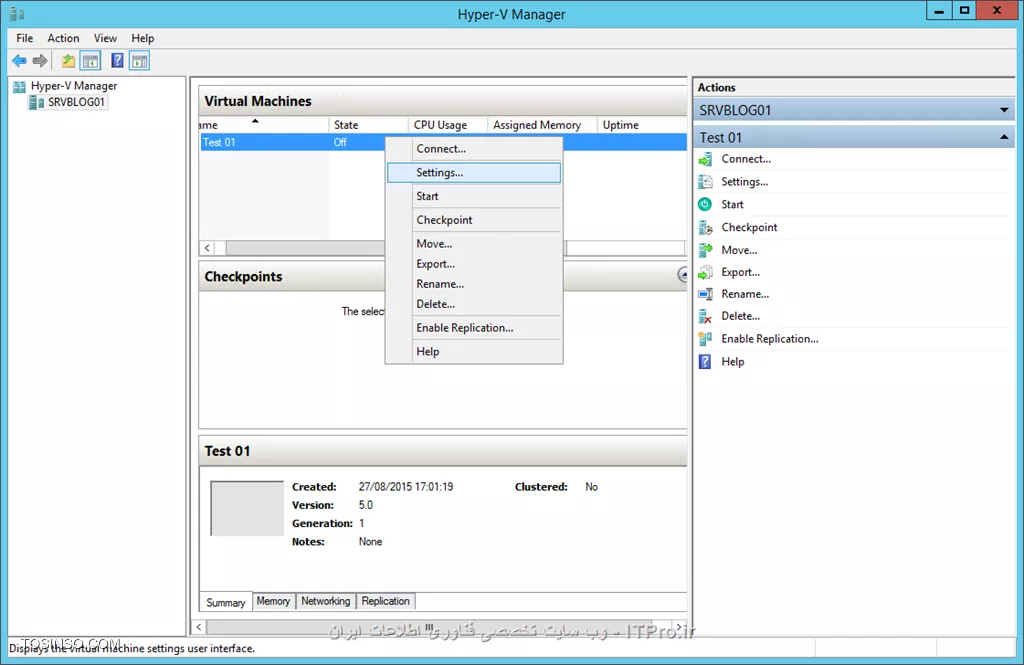The image size is (1024, 665).
Task: Click the Settings icon in Actions pane
Action: [x=705, y=182]
